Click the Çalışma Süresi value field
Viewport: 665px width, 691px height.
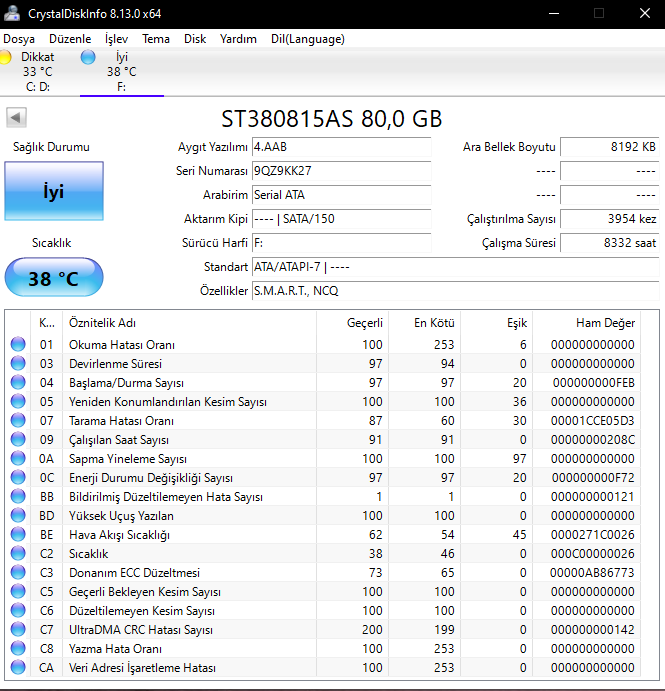click(609, 243)
